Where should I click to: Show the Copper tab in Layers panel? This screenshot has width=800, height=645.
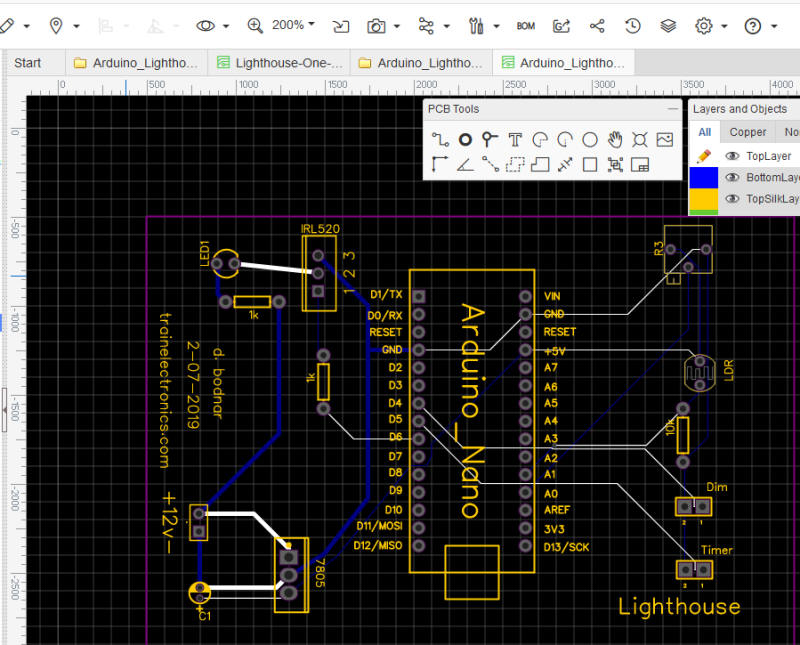tap(747, 132)
